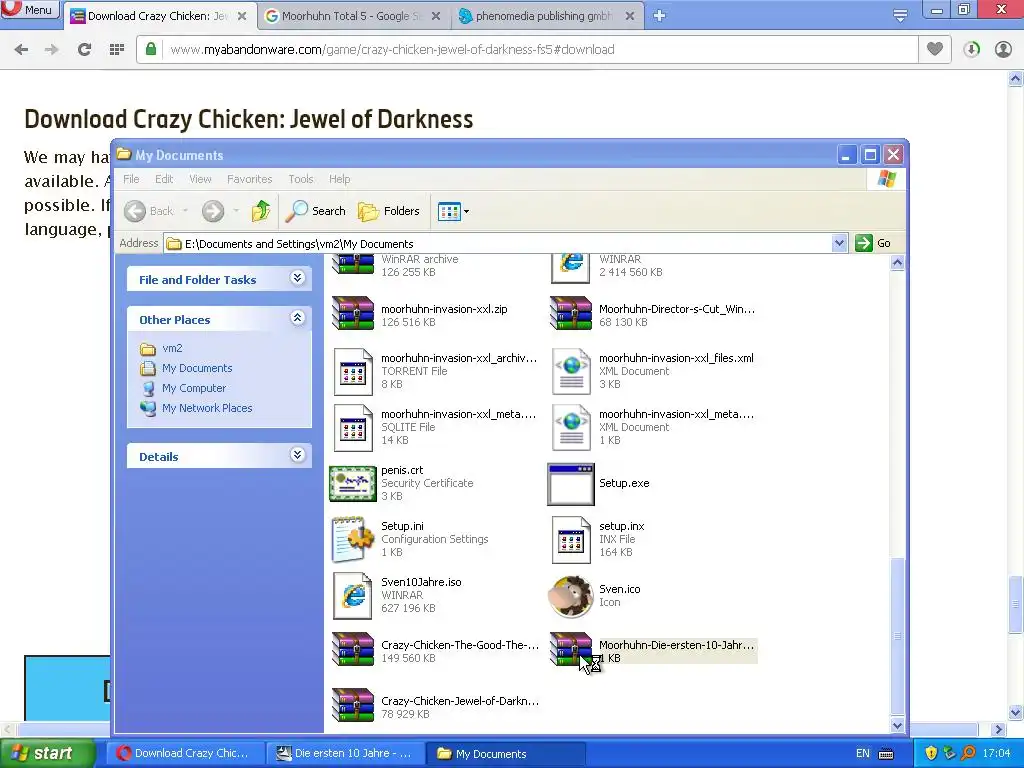
Task: Open the Opera Menu button
Action: [30, 10]
